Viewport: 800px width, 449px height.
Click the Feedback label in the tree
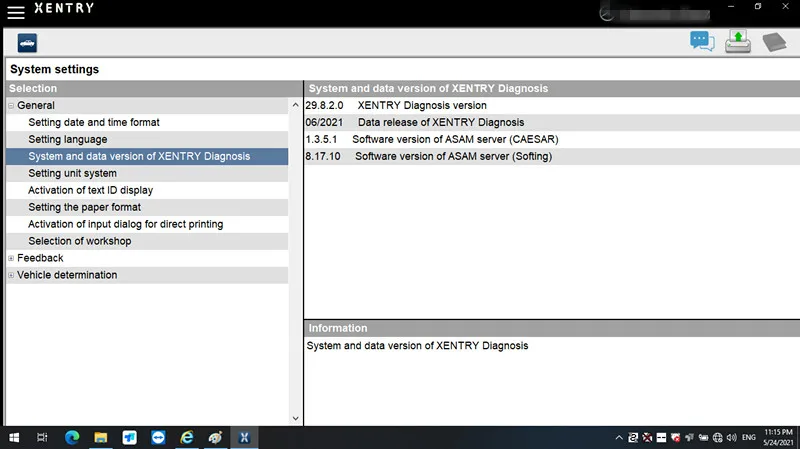(x=40, y=258)
